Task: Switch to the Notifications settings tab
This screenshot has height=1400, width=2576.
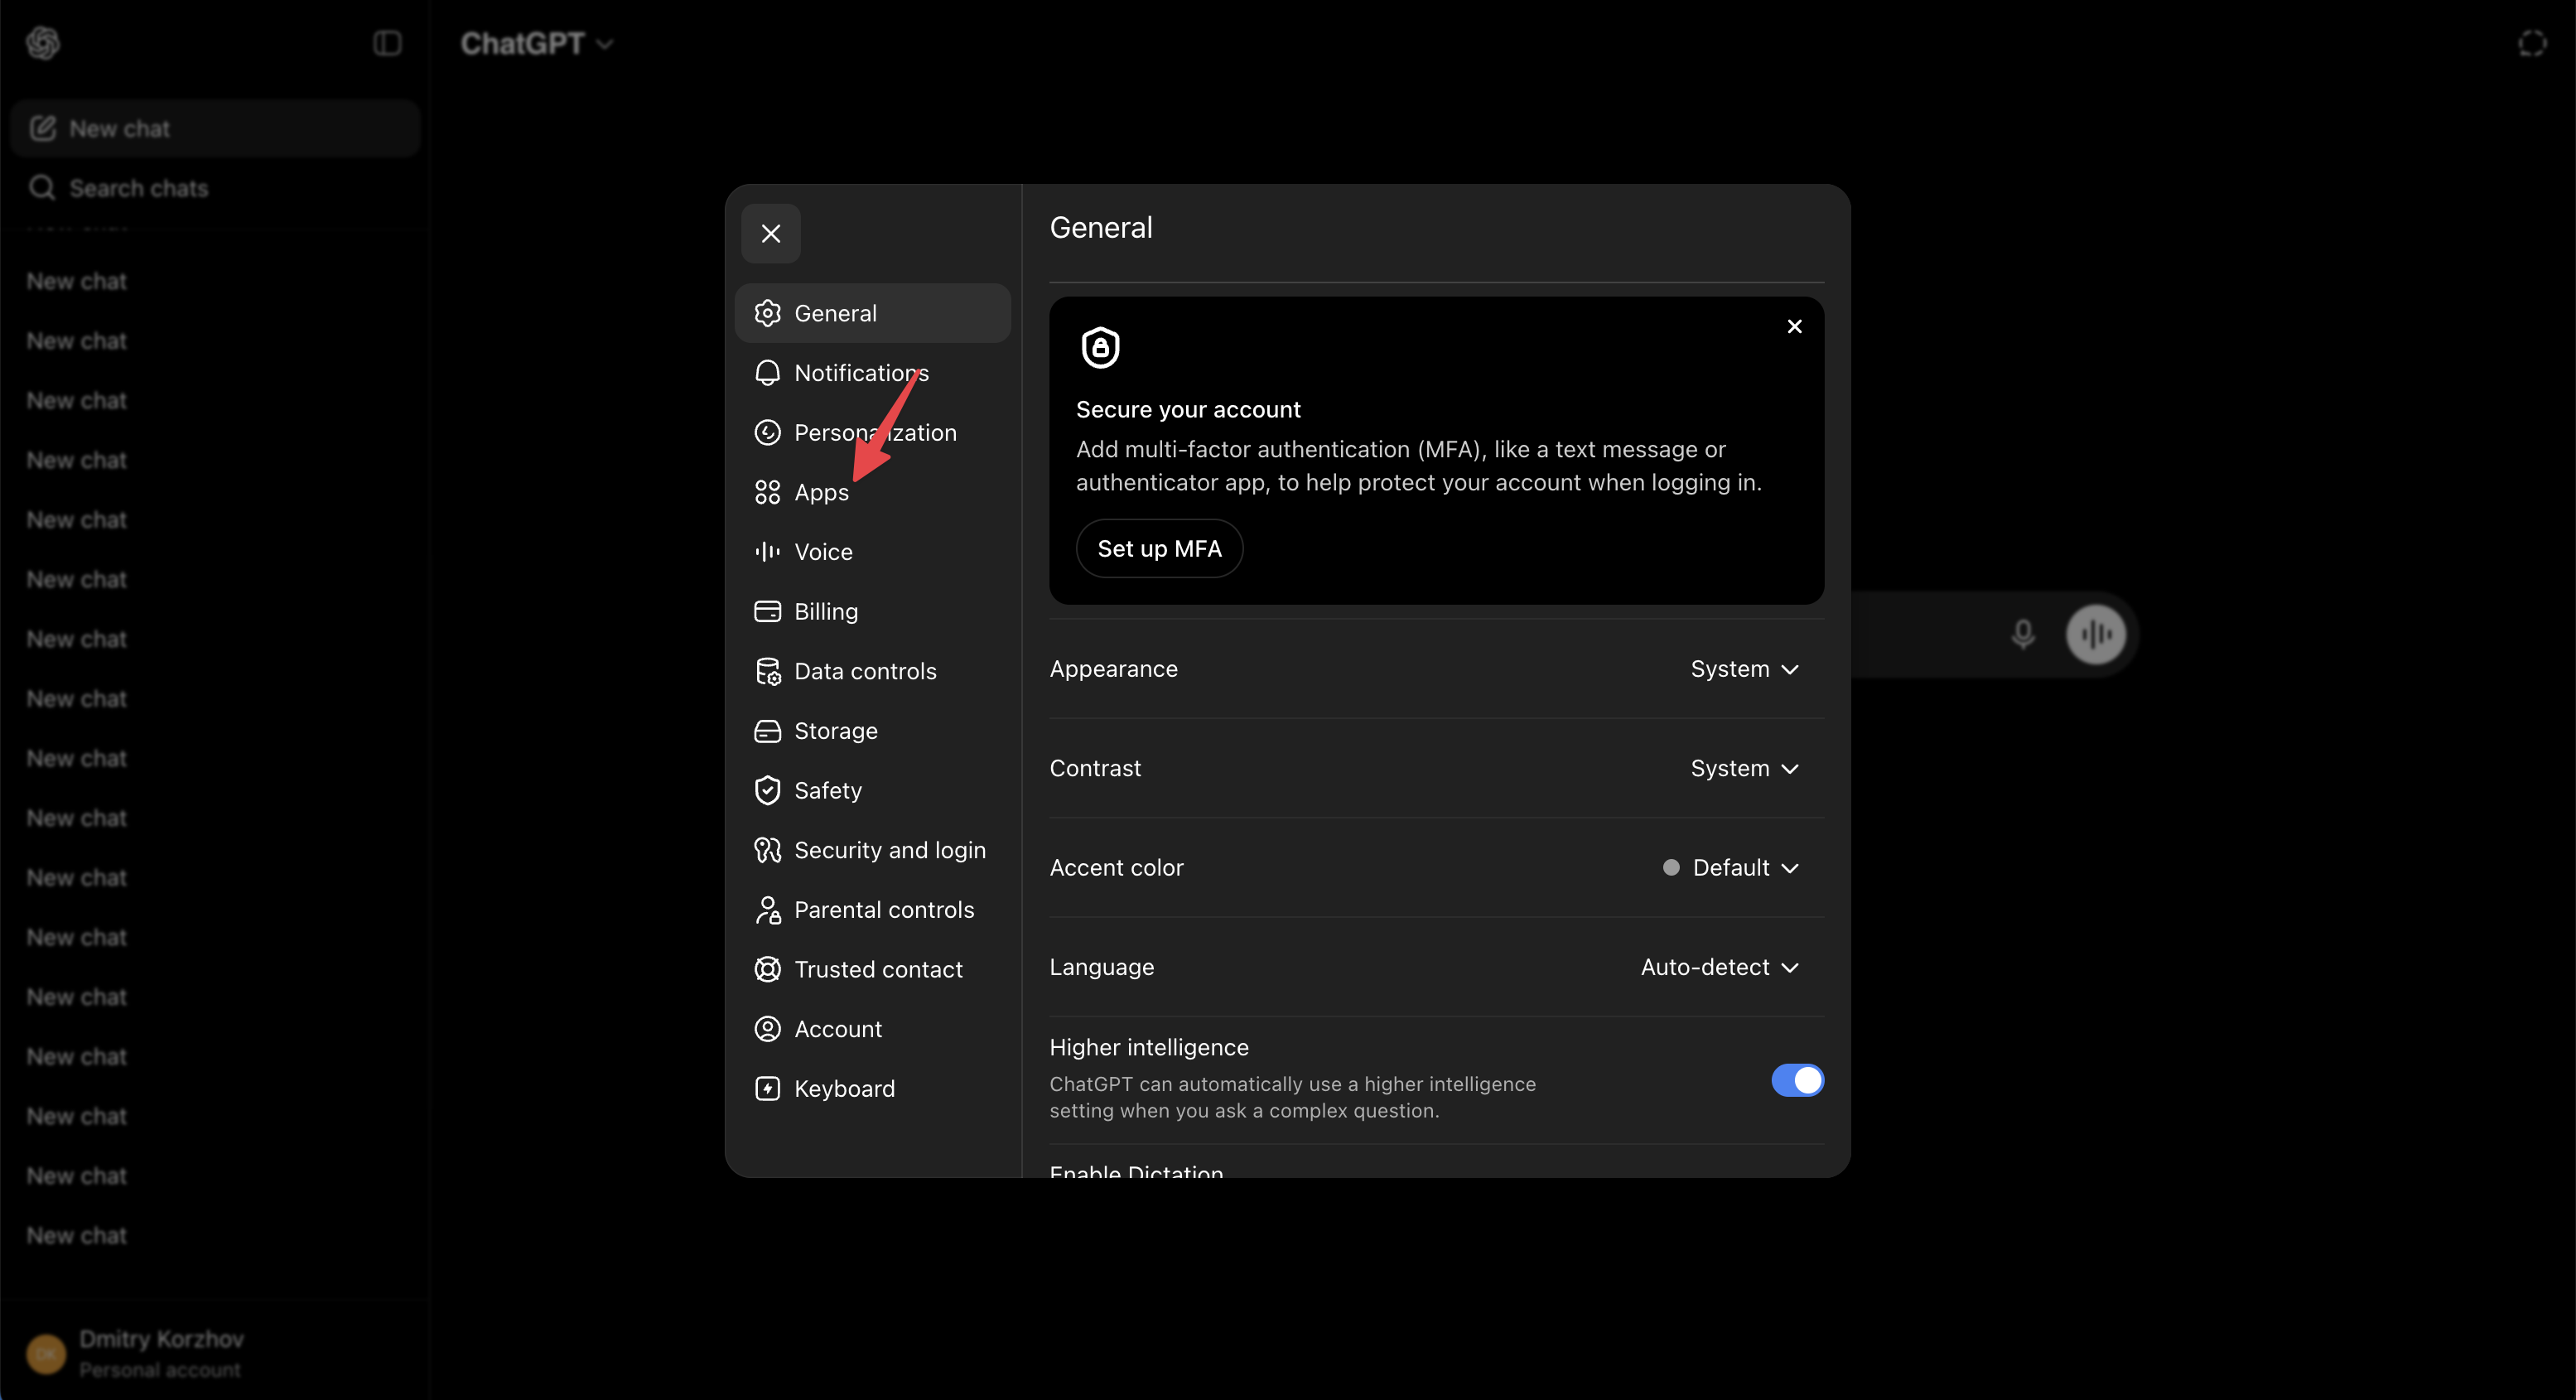Action: pos(872,373)
